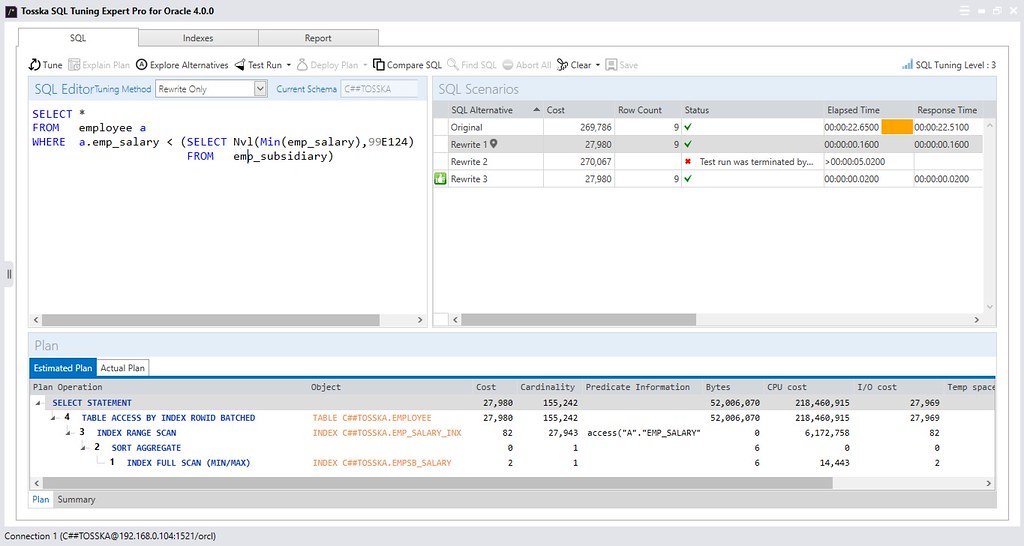Open Deploy Plan dropdown arrow
The width and height of the screenshot is (1024, 546).
tap(365, 65)
